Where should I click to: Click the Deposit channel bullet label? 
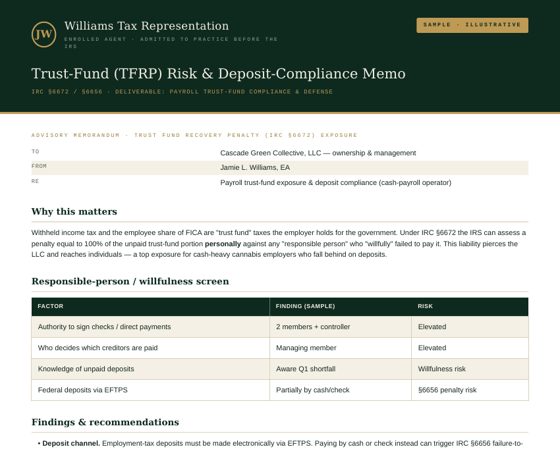tap(71, 443)
